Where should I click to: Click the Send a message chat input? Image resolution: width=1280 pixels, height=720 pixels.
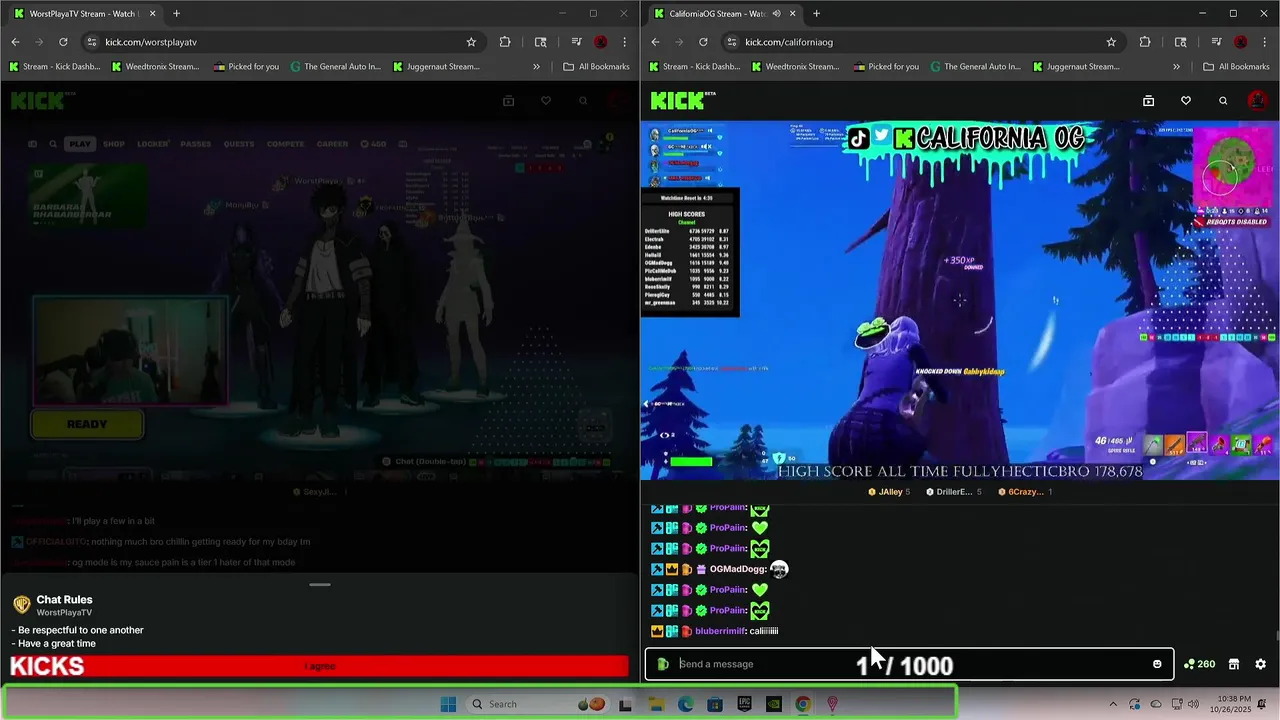[x=909, y=664]
